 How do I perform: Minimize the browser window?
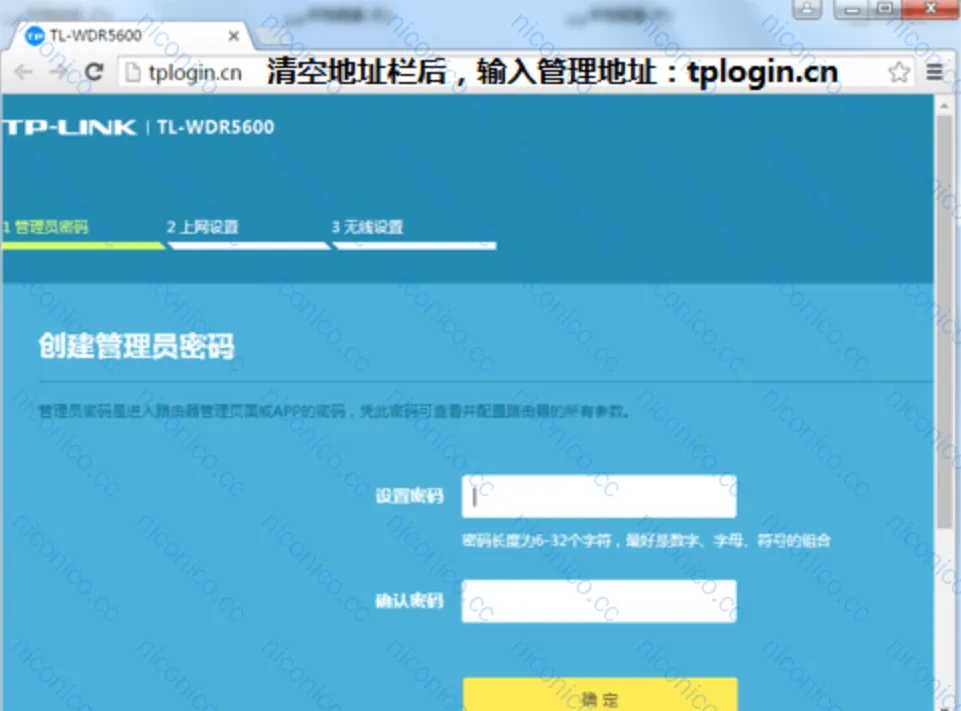click(x=852, y=9)
